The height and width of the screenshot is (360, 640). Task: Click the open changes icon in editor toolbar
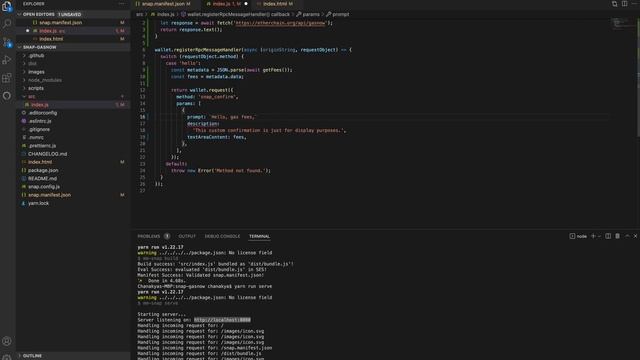tap(614, 4)
